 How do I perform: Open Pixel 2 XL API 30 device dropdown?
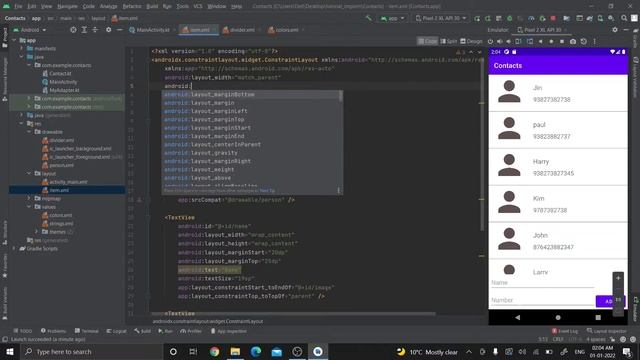click(441, 18)
